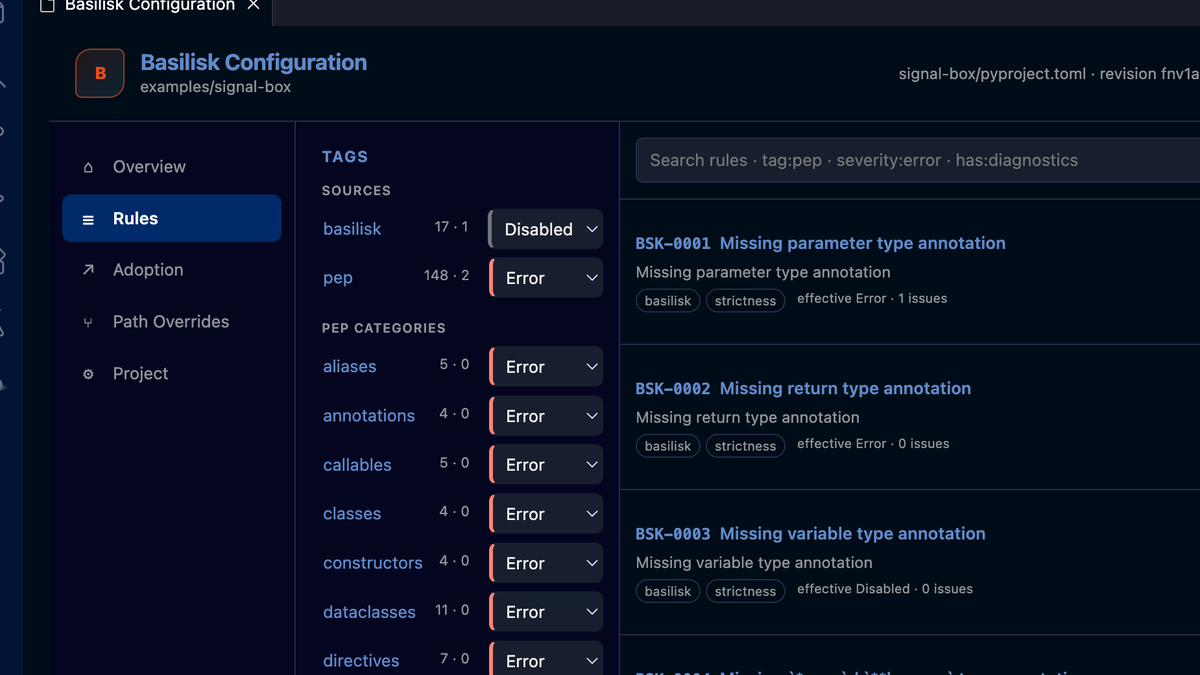Click the "signal-box/pyproject.toml" revision text

pos(1049,74)
